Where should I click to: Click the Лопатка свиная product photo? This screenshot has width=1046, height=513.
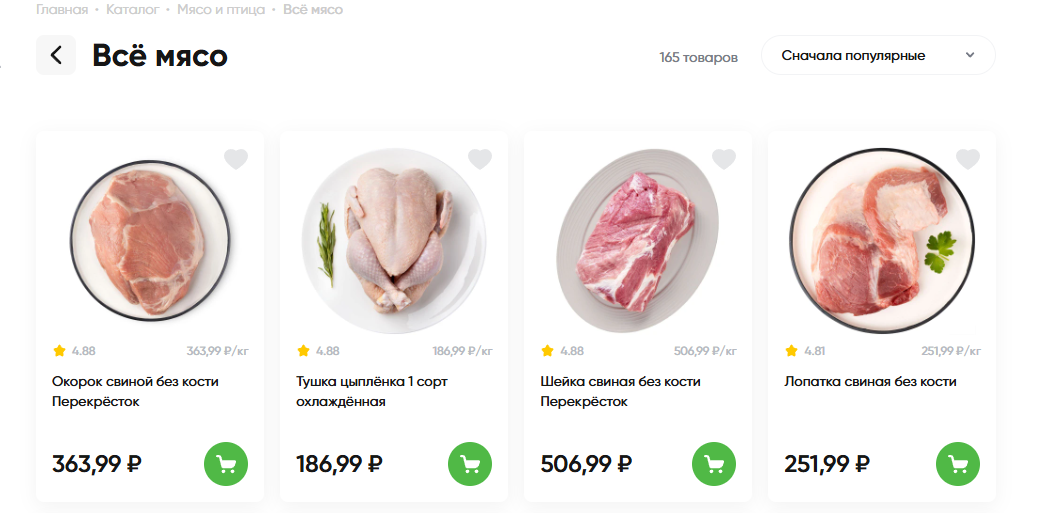[x=882, y=240]
